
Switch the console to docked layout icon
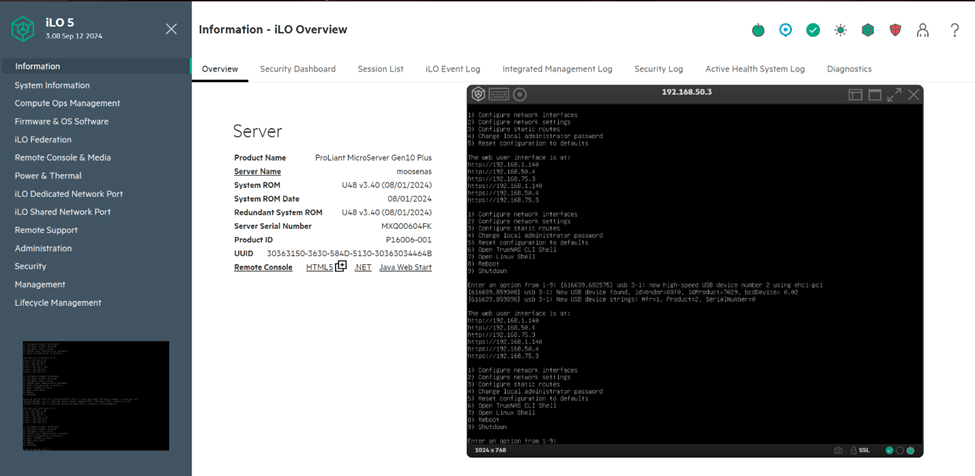856,94
